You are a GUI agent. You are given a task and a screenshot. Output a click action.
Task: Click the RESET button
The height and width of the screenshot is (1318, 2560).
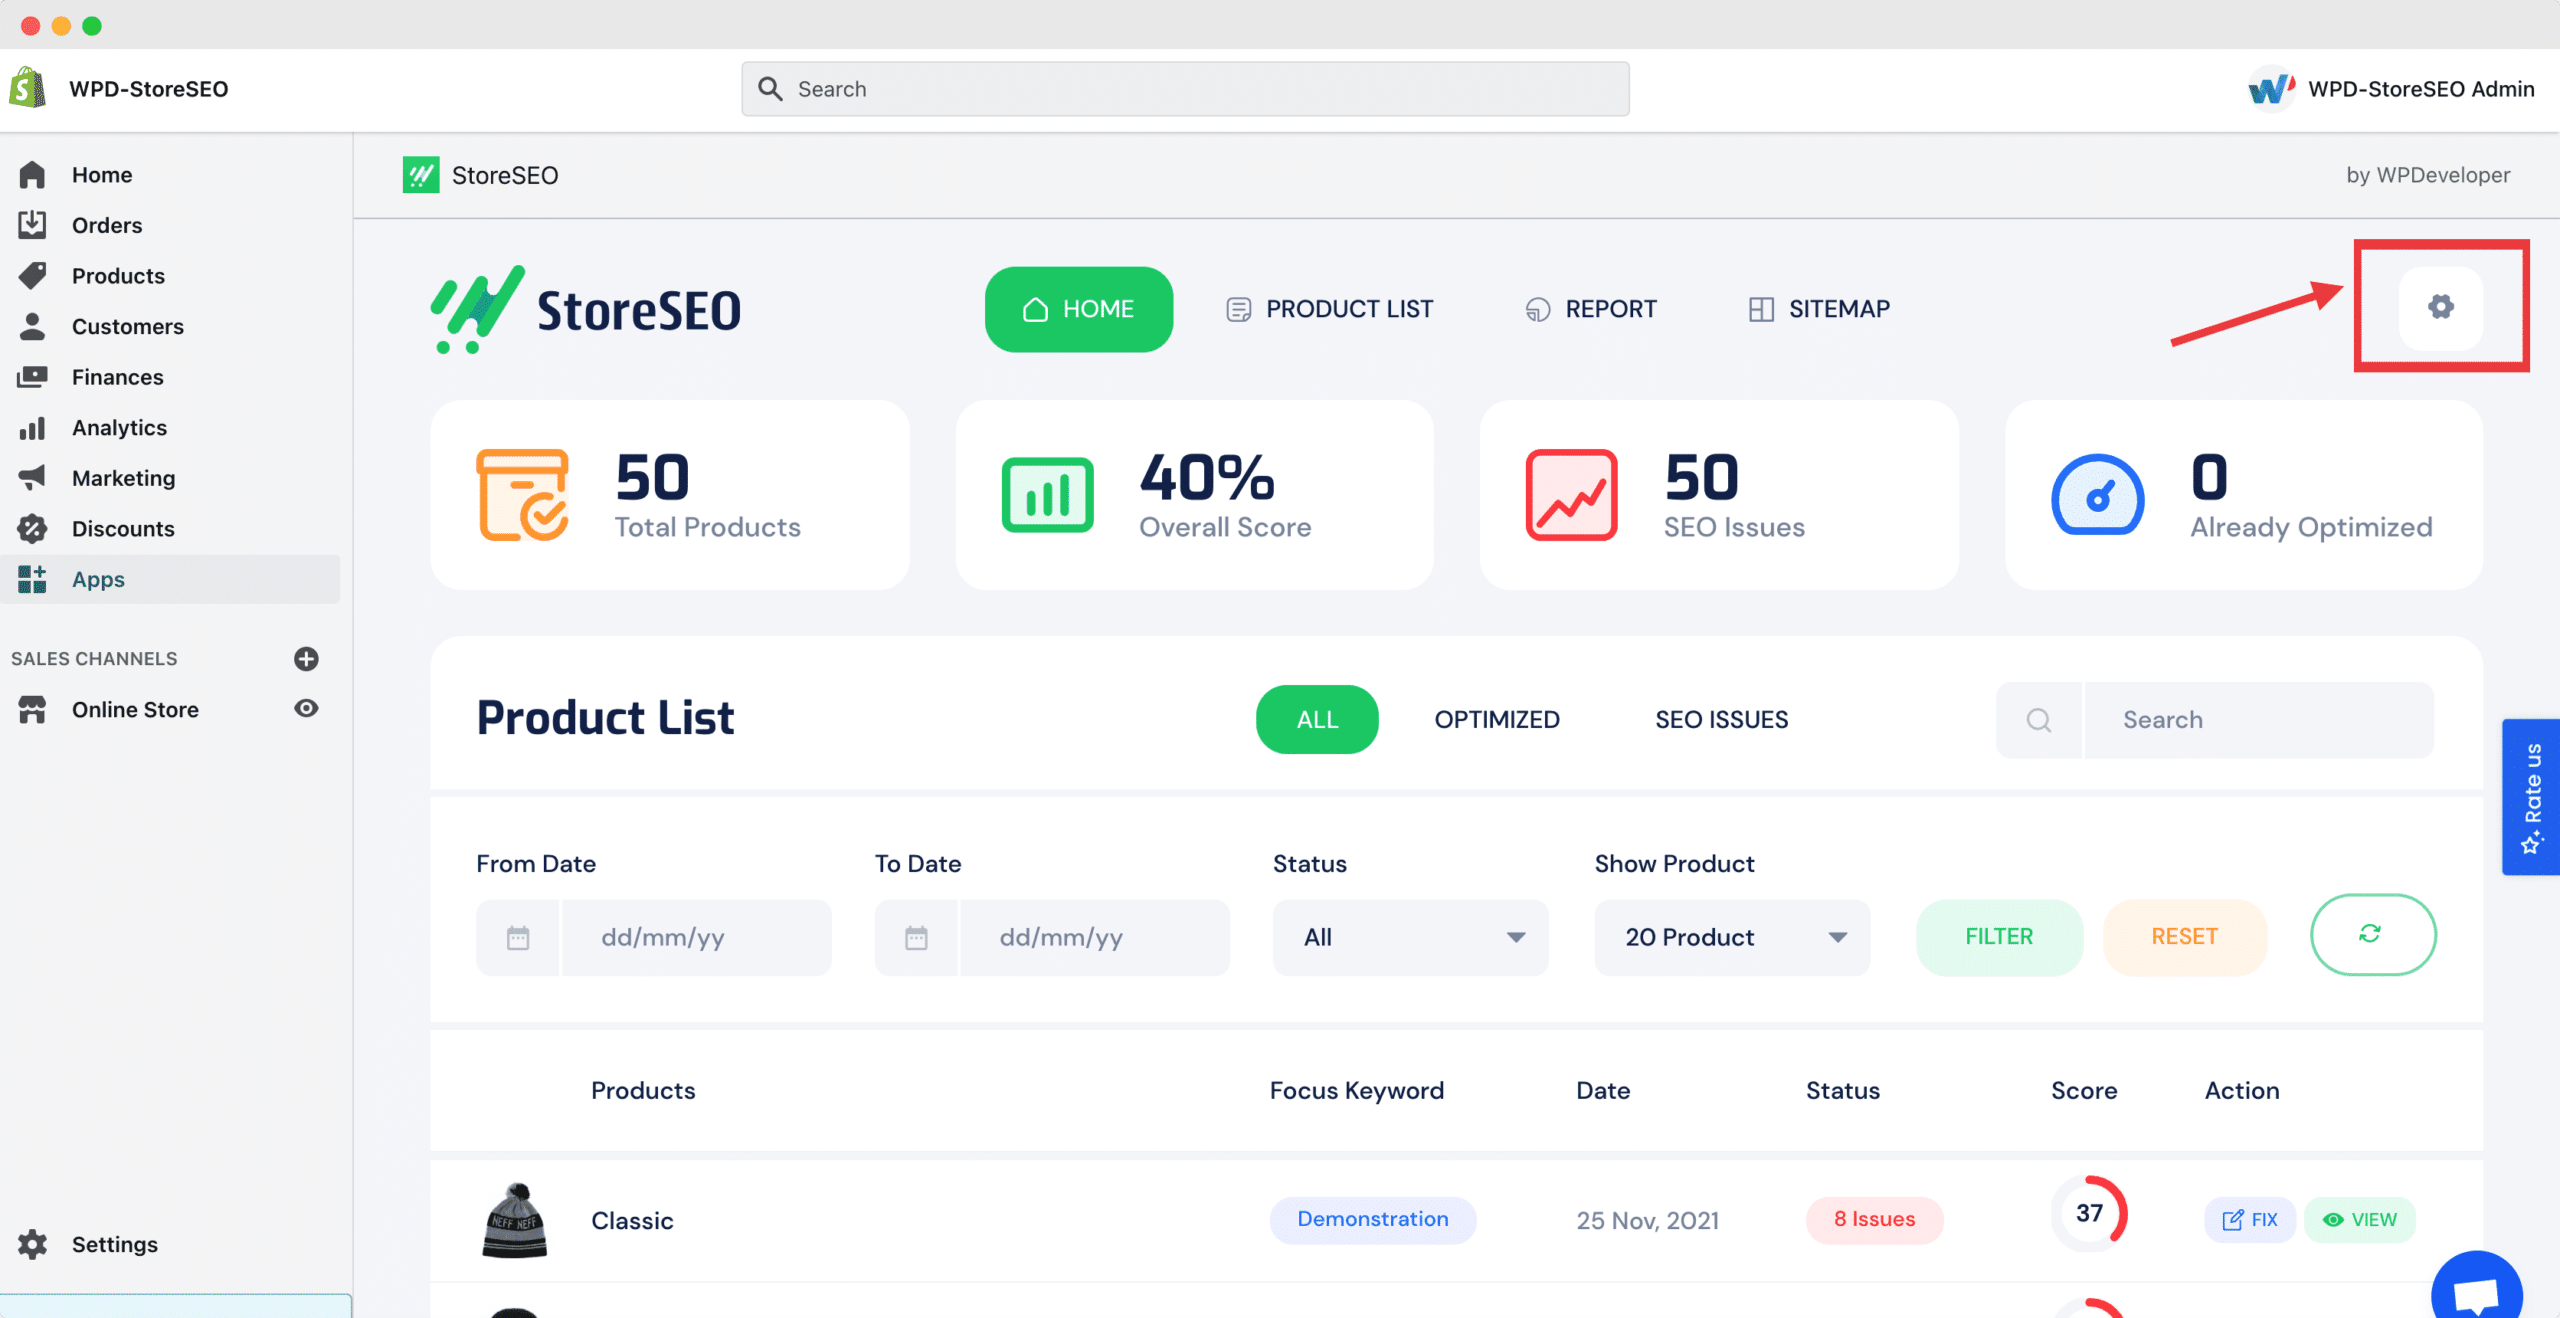[2185, 937]
